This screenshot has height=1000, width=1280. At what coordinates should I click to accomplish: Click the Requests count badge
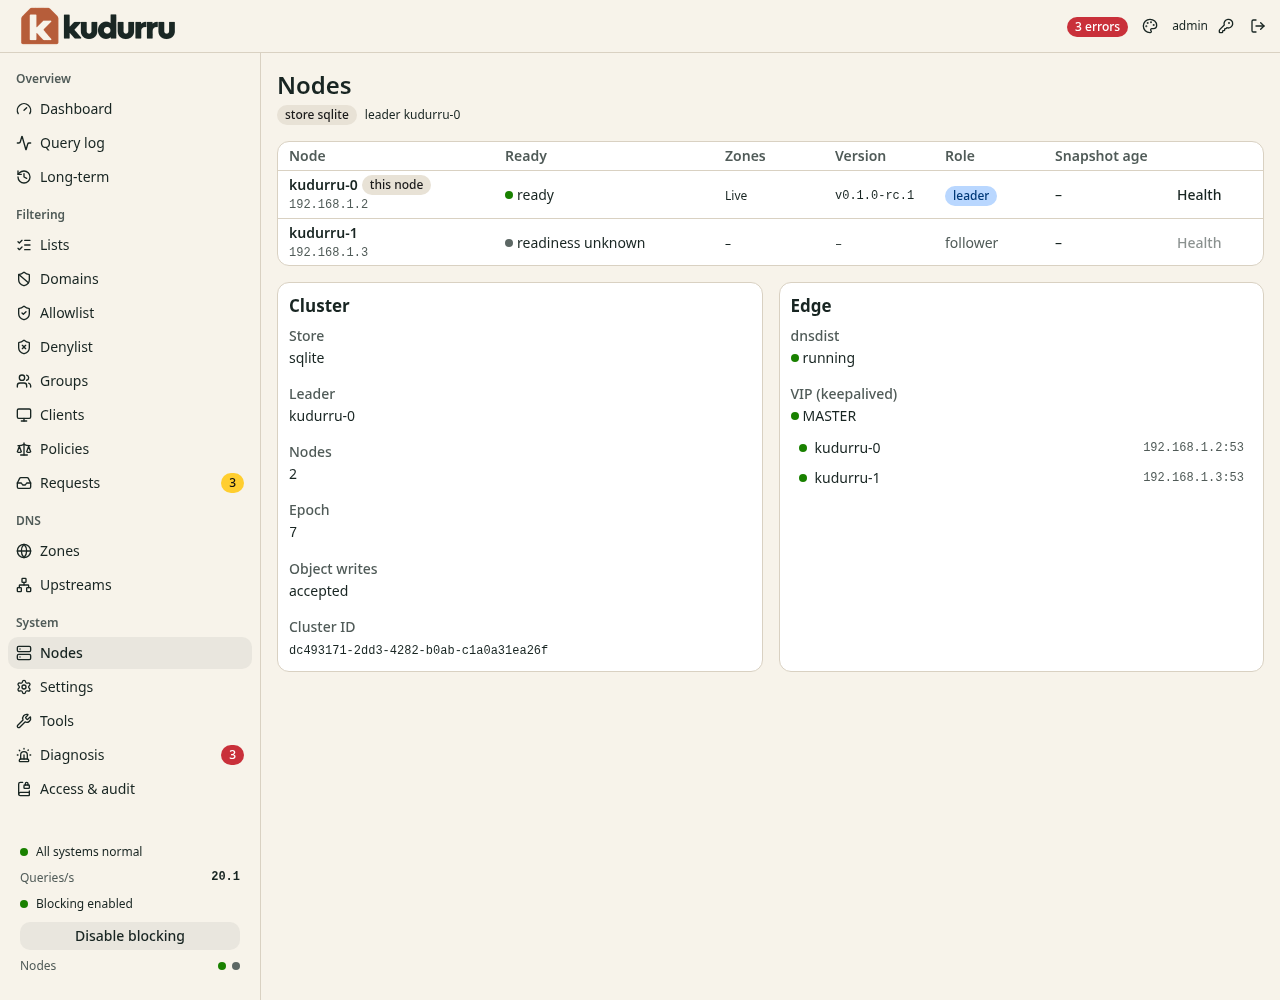click(232, 483)
